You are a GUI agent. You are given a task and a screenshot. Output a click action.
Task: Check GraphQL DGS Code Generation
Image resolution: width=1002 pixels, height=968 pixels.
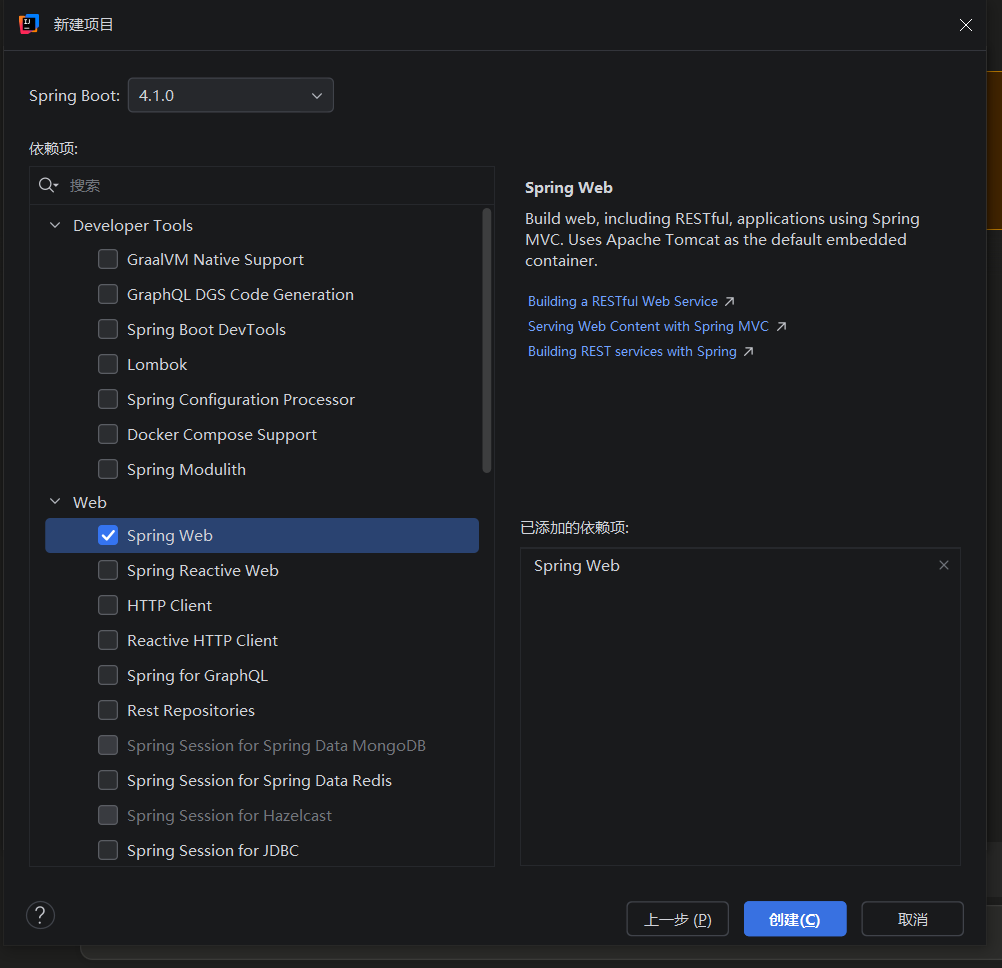[x=108, y=295]
